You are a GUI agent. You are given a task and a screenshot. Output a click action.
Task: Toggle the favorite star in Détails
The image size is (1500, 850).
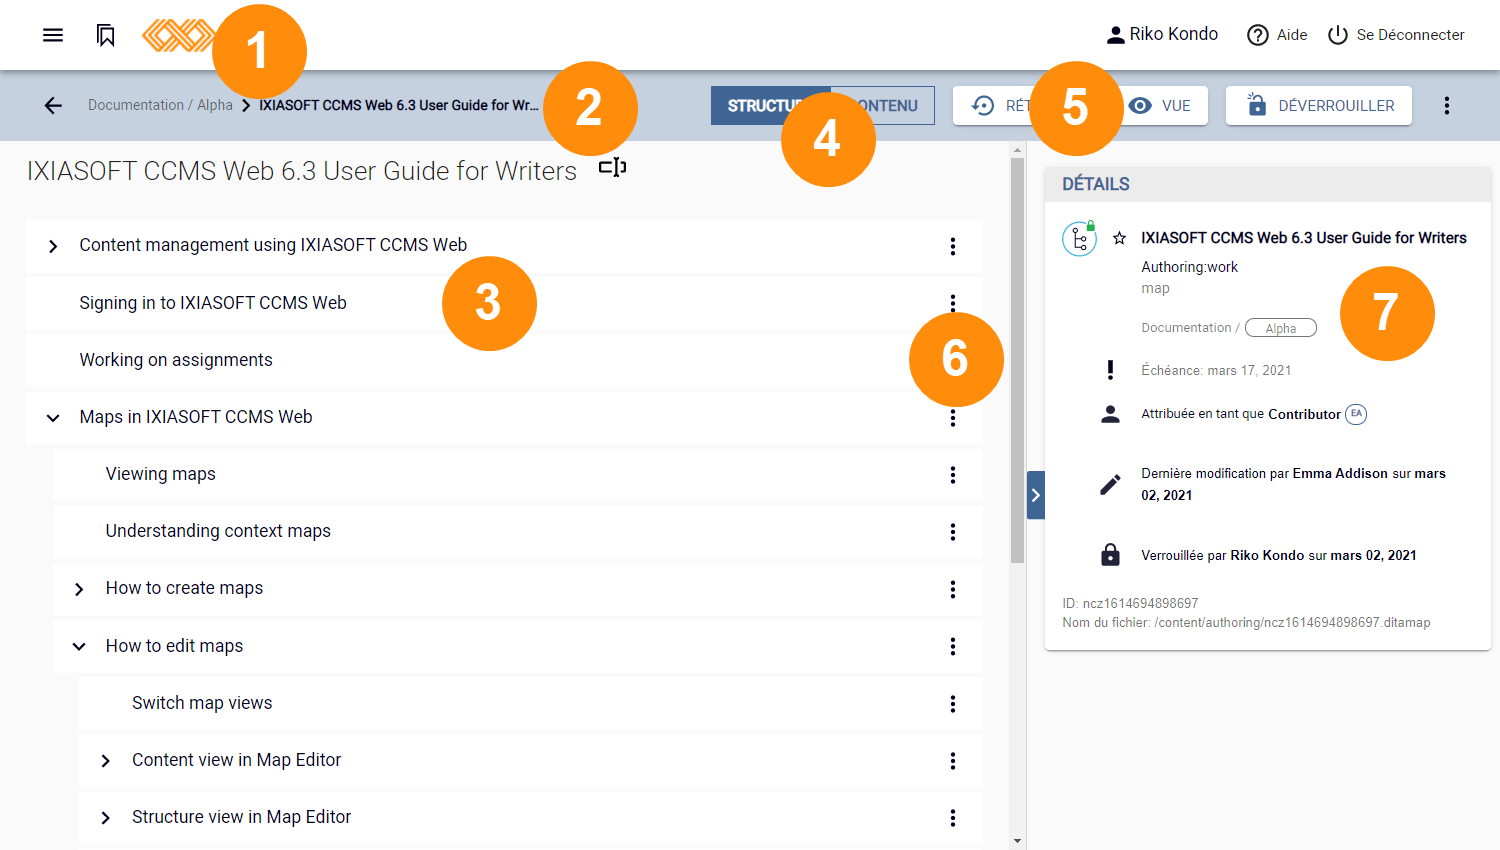pyautogui.click(x=1119, y=238)
